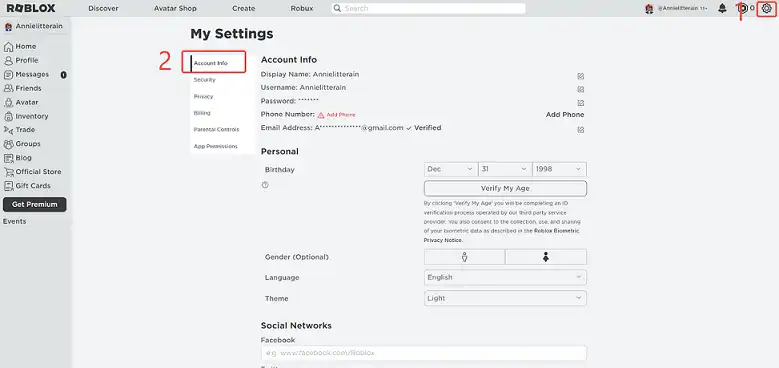Edit the Email Address with pencil icon
779x368 pixels.
tap(581, 130)
